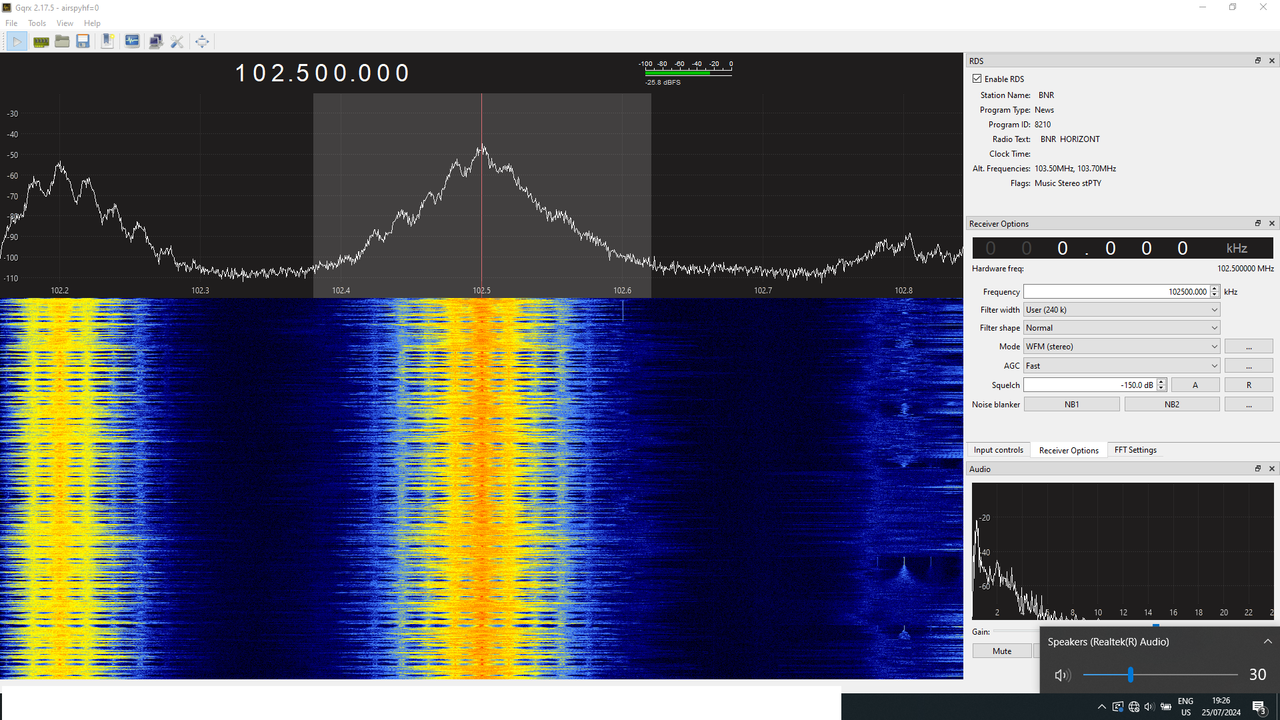The height and width of the screenshot is (720, 1280).
Task: Click the network globe tray icon
Action: (x=1132, y=706)
